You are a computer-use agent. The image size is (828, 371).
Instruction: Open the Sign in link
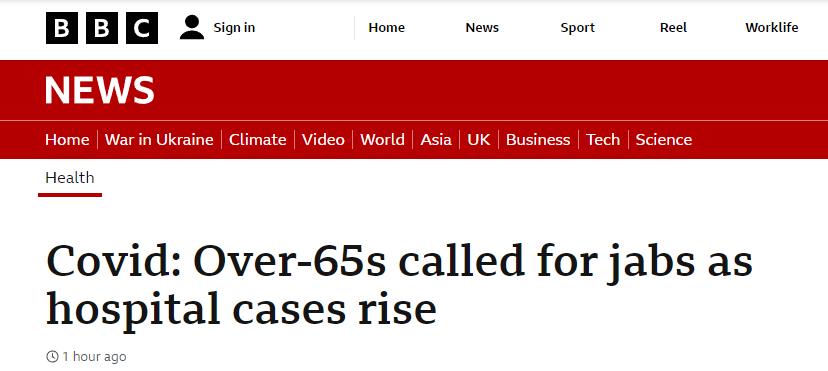[x=234, y=27]
